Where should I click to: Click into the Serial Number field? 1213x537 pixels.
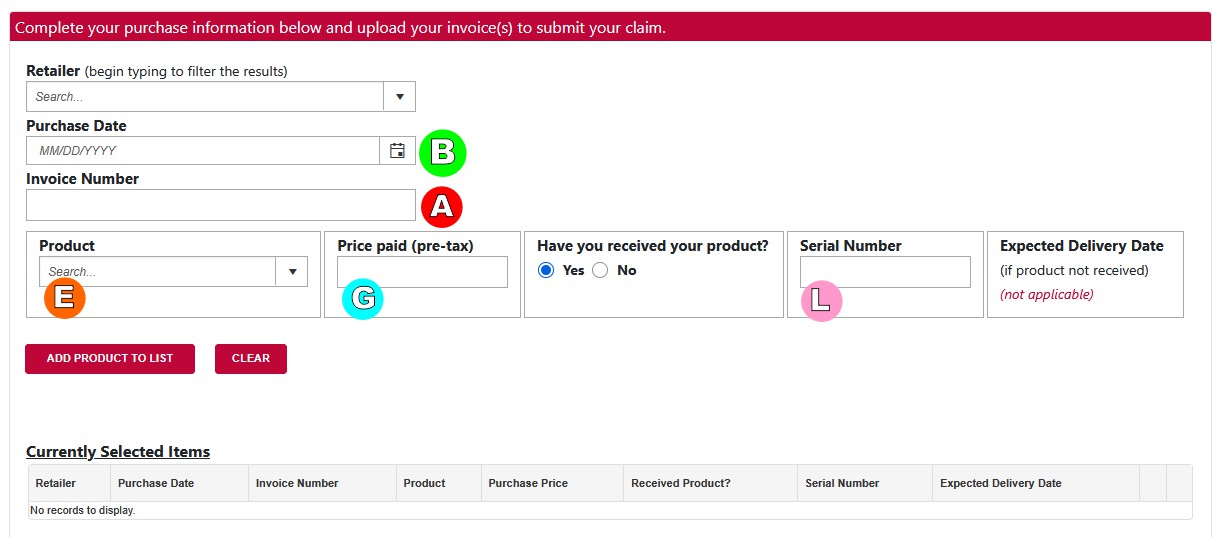tap(885, 272)
